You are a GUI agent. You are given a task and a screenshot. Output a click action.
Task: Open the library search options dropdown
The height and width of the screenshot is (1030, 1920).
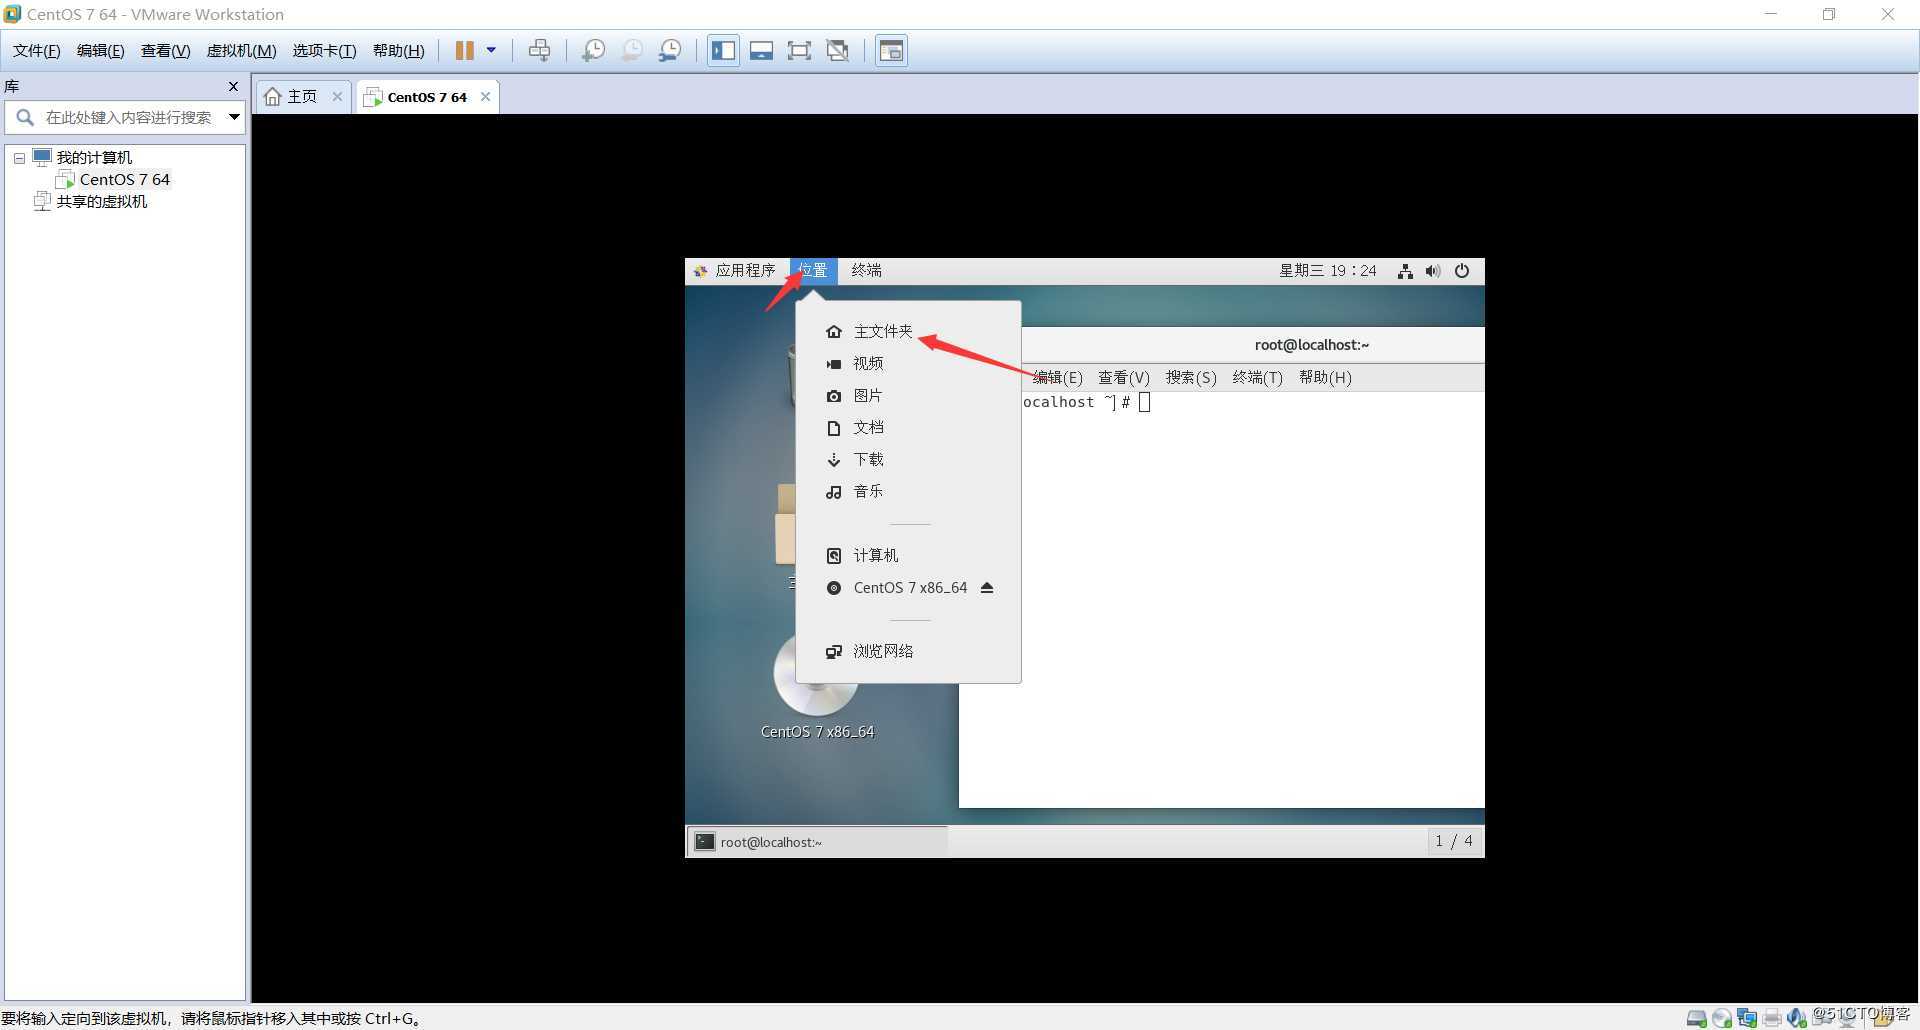(234, 117)
